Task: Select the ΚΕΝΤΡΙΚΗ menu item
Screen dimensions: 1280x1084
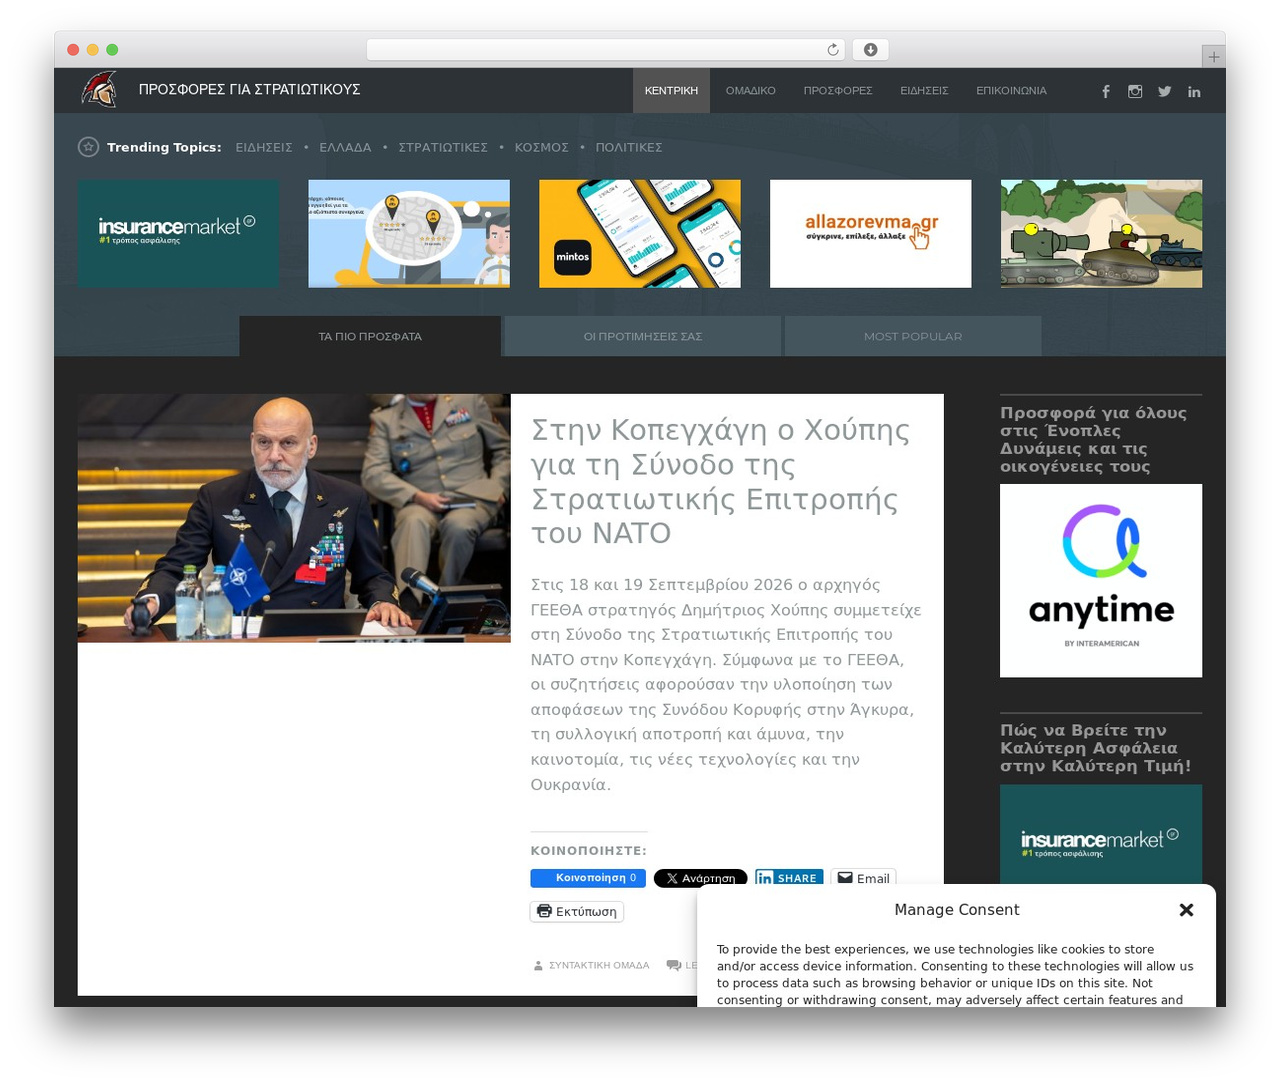Action: pyautogui.click(x=671, y=90)
